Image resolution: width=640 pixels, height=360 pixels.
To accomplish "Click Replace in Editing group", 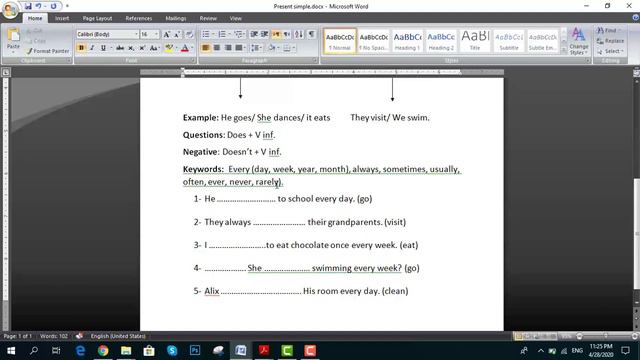I will click(610, 41).
